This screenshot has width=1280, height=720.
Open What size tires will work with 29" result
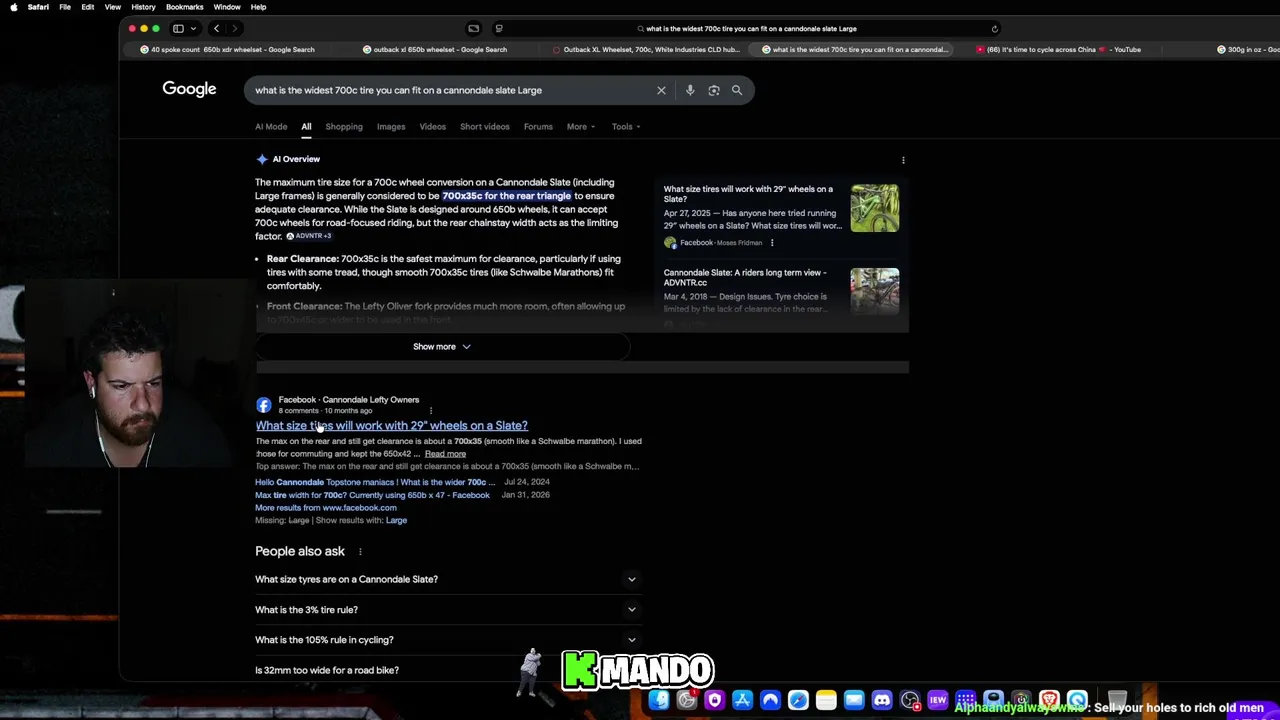(x=391, y=426)
